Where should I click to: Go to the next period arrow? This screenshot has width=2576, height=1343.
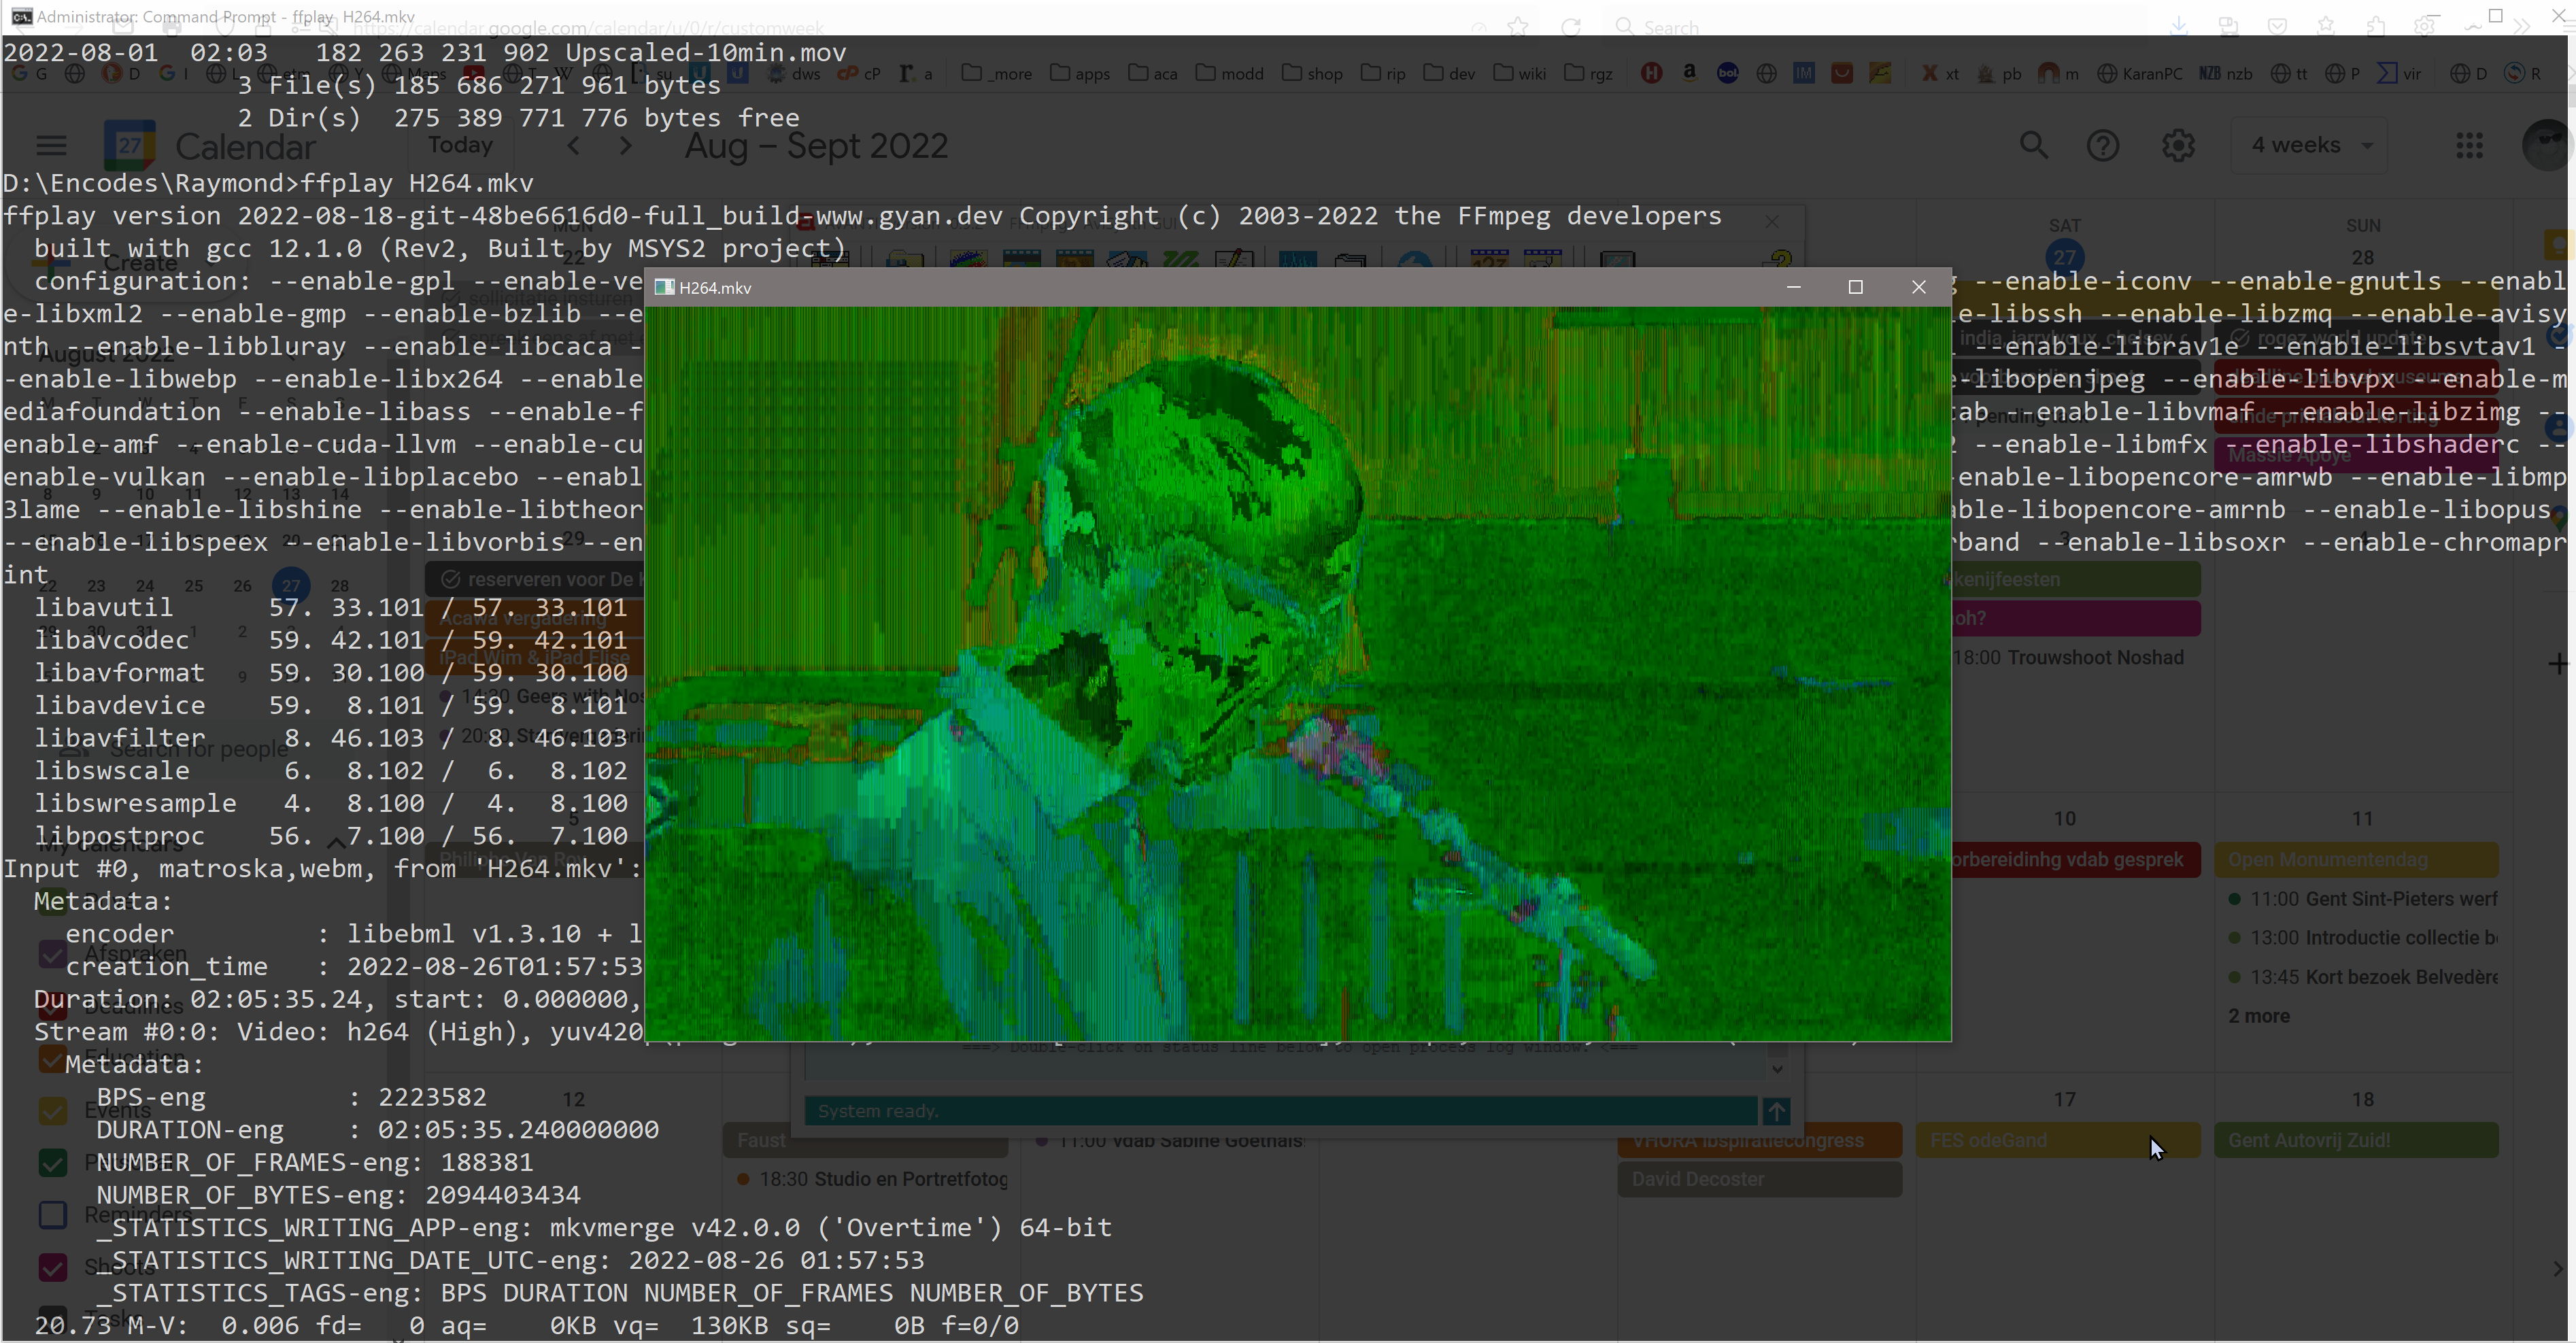[x=626, y=146]
